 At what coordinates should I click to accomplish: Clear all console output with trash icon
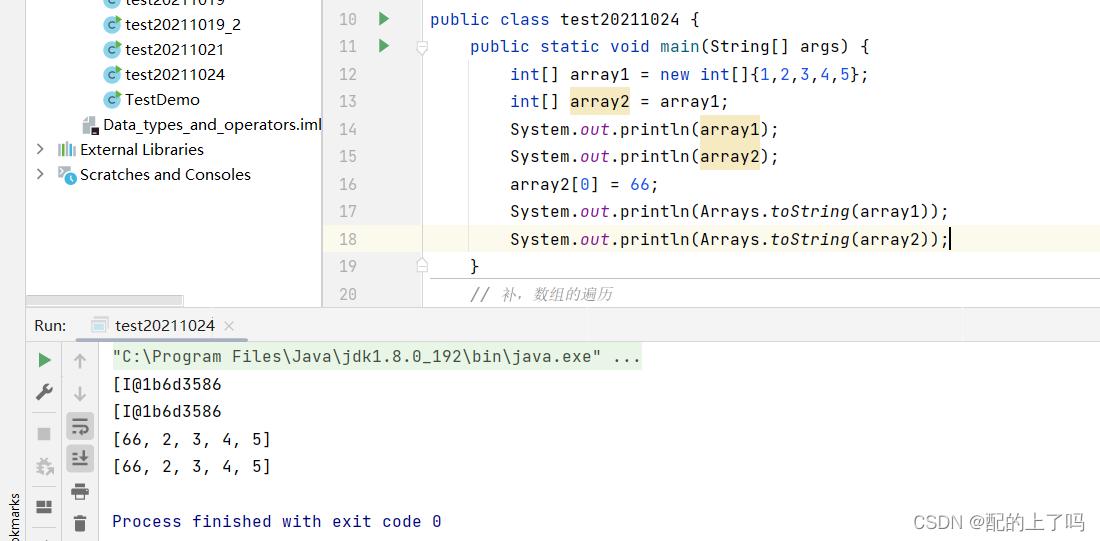click(x=80, y=523)
